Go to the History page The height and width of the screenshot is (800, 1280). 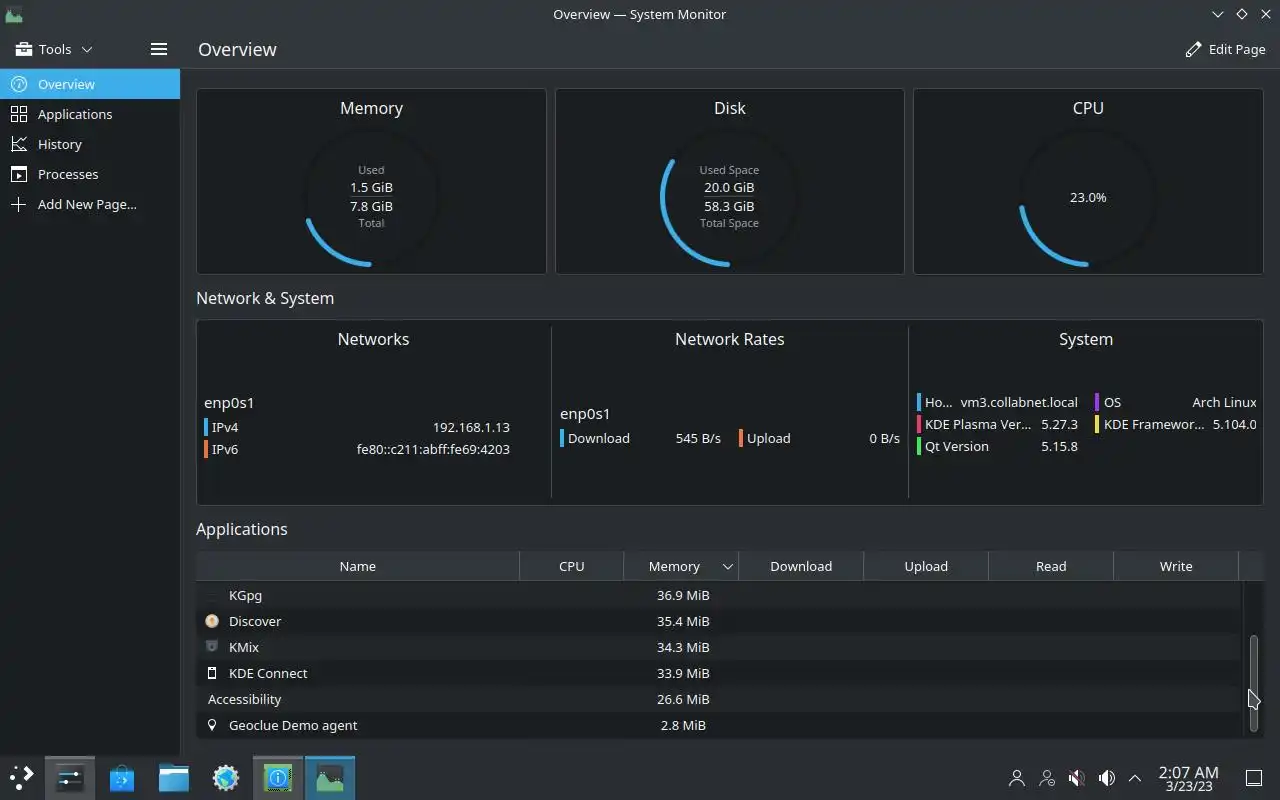[90, 144]
